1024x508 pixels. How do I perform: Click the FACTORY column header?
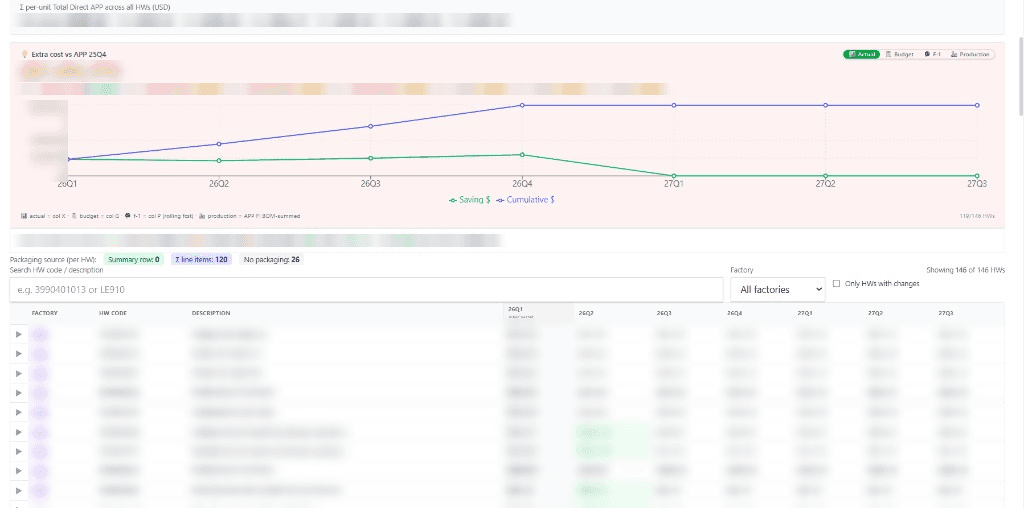coord(44,313)
